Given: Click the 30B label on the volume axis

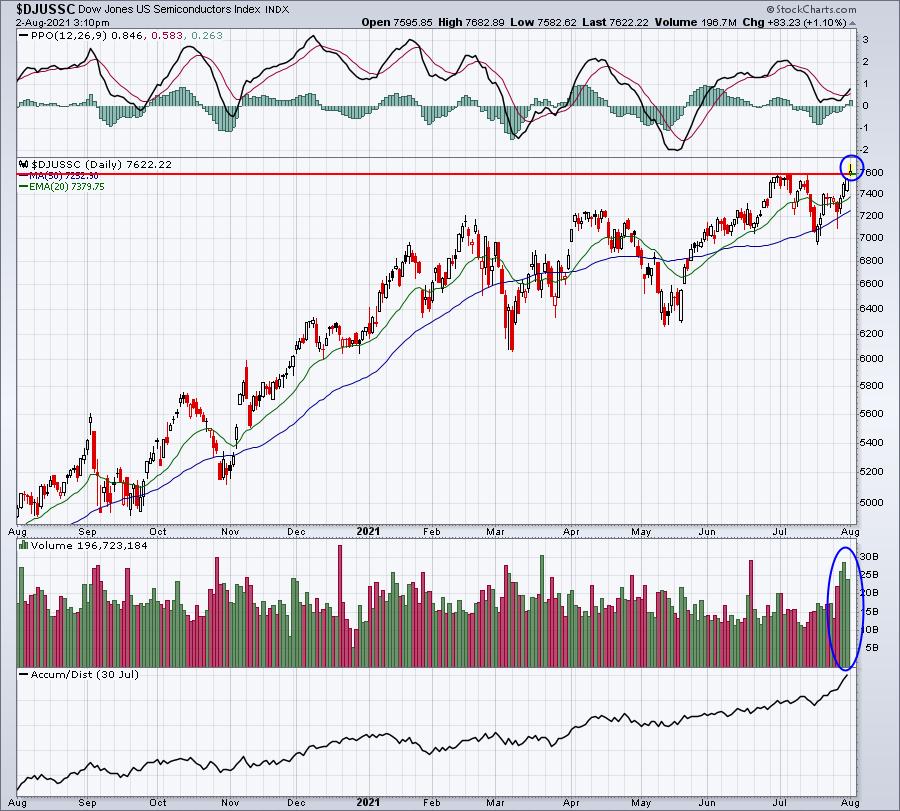Looking at the screenshot, I should tap(868, 557).
